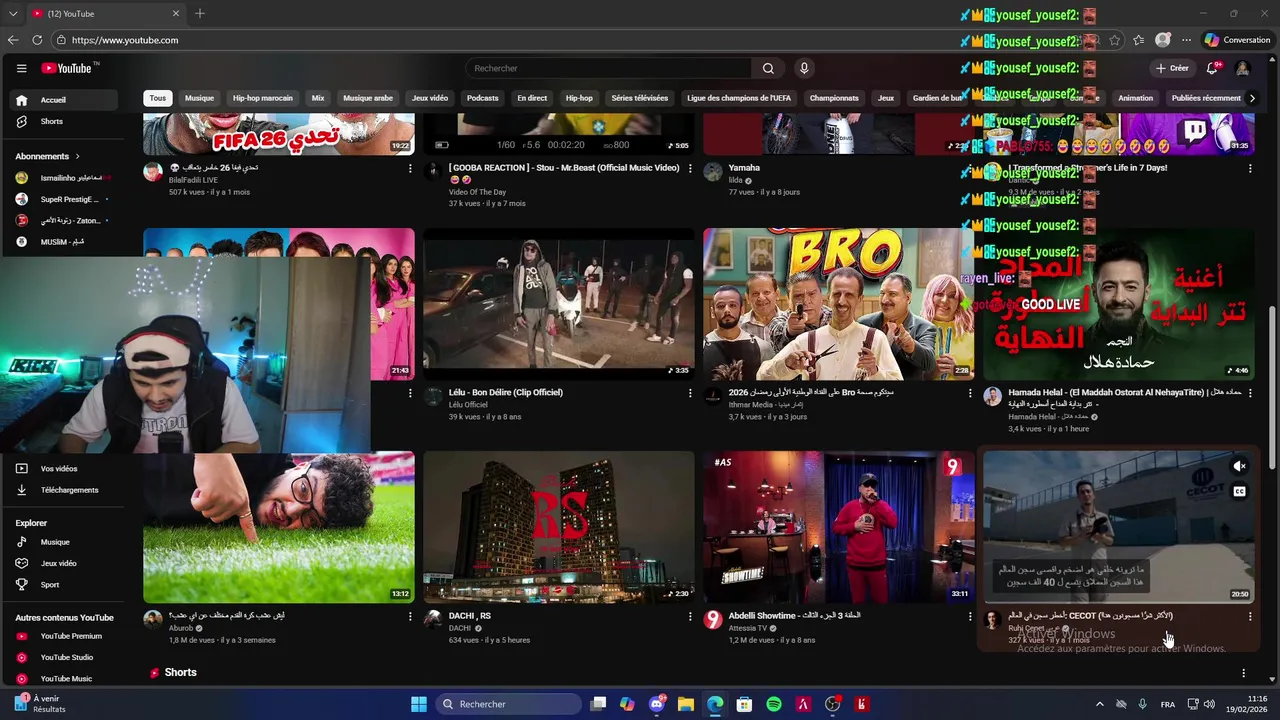Open the Copilot Conversation button
The width and height of the screenshot is (1280, 720).
pos(1237,40)
